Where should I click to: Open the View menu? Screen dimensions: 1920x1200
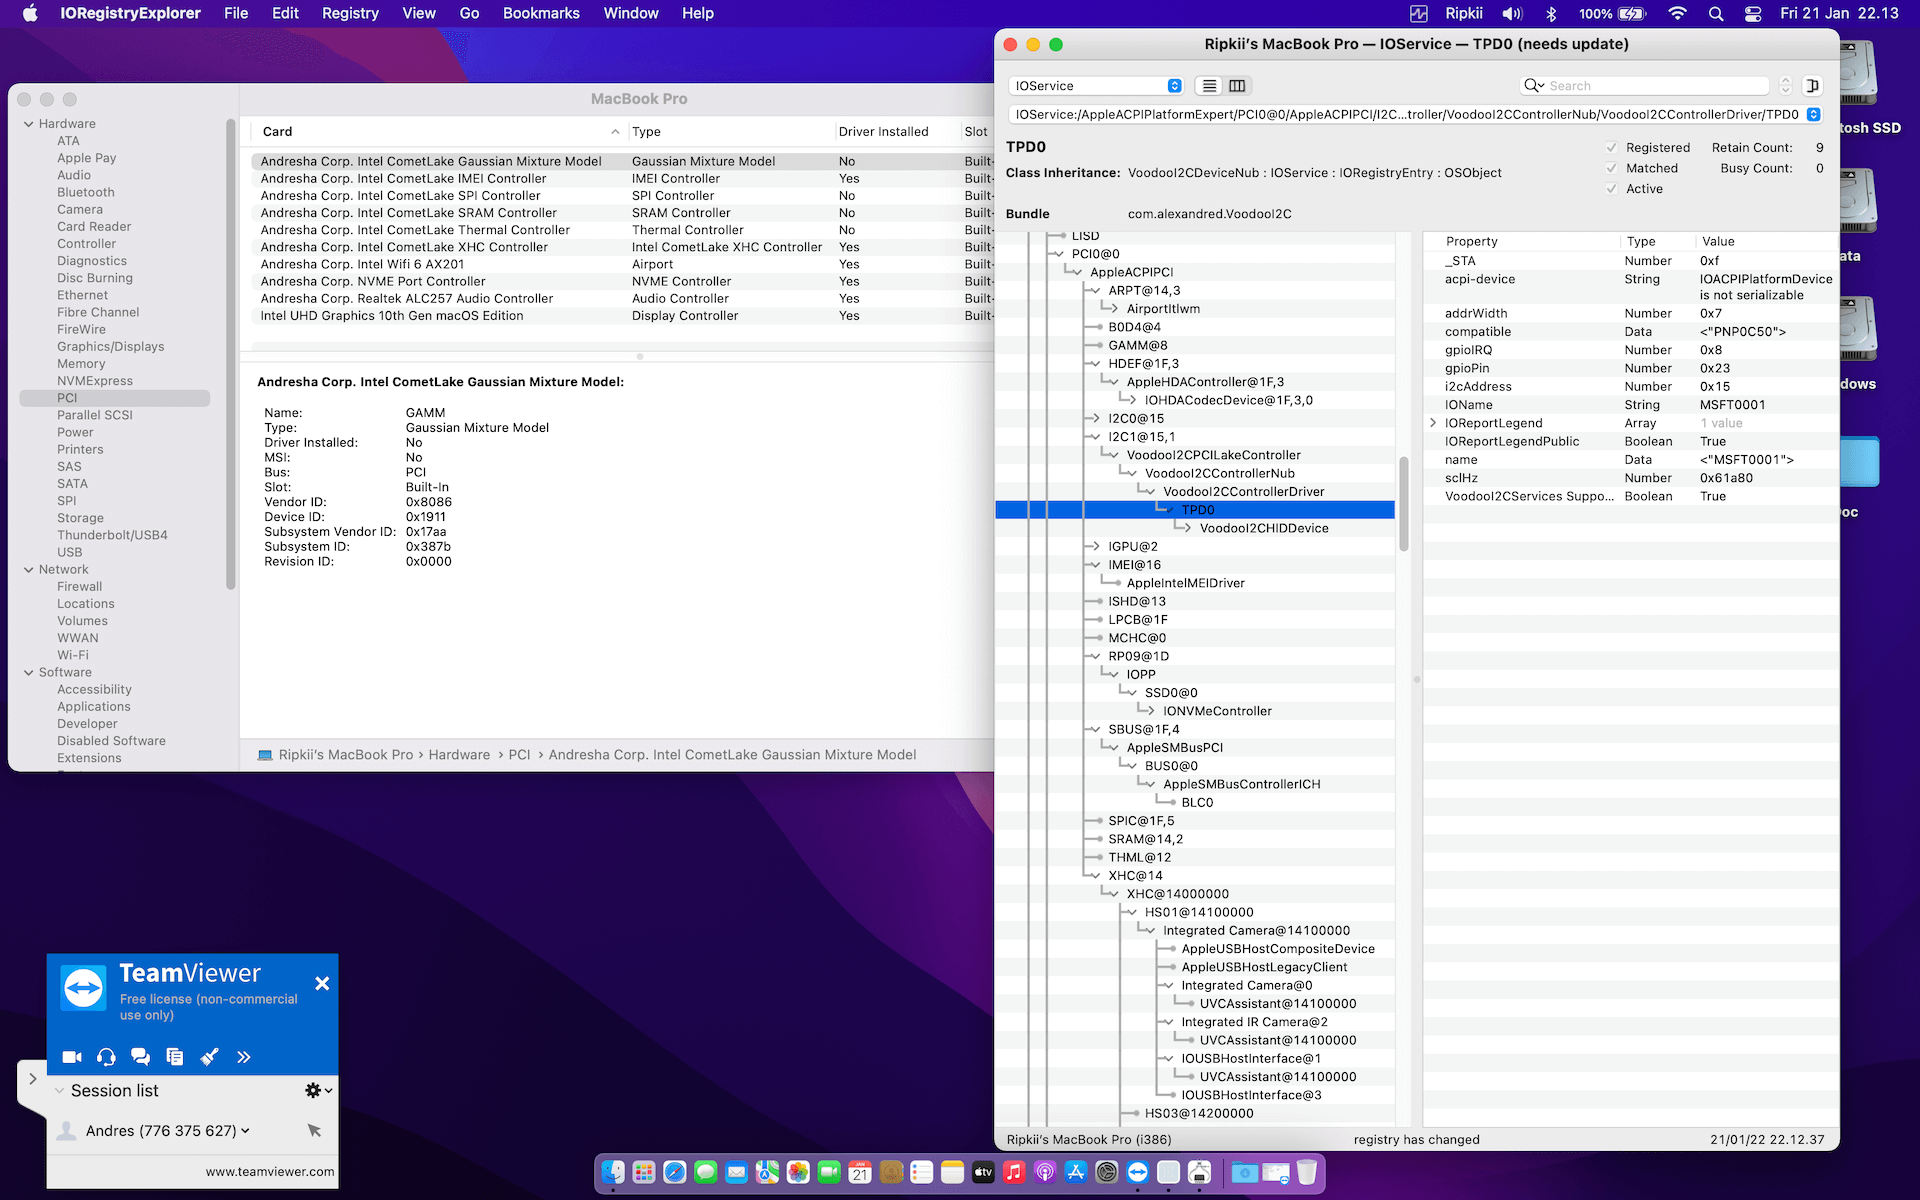(419, 13)
